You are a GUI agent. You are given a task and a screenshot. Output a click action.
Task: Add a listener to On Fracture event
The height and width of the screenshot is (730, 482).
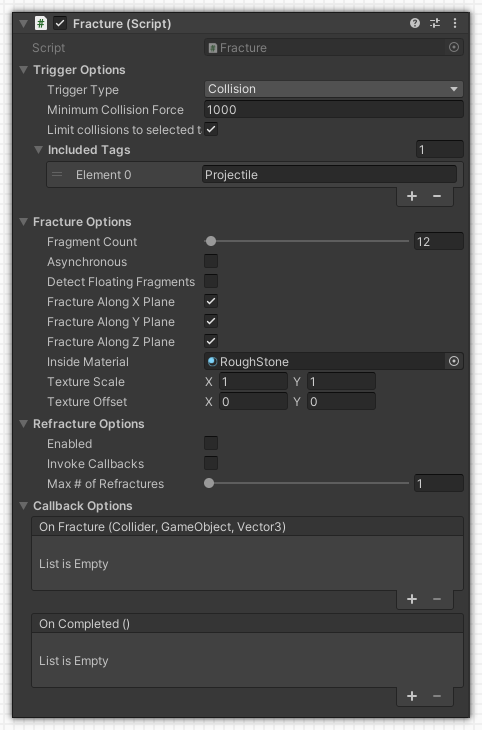tap(412, 599)
